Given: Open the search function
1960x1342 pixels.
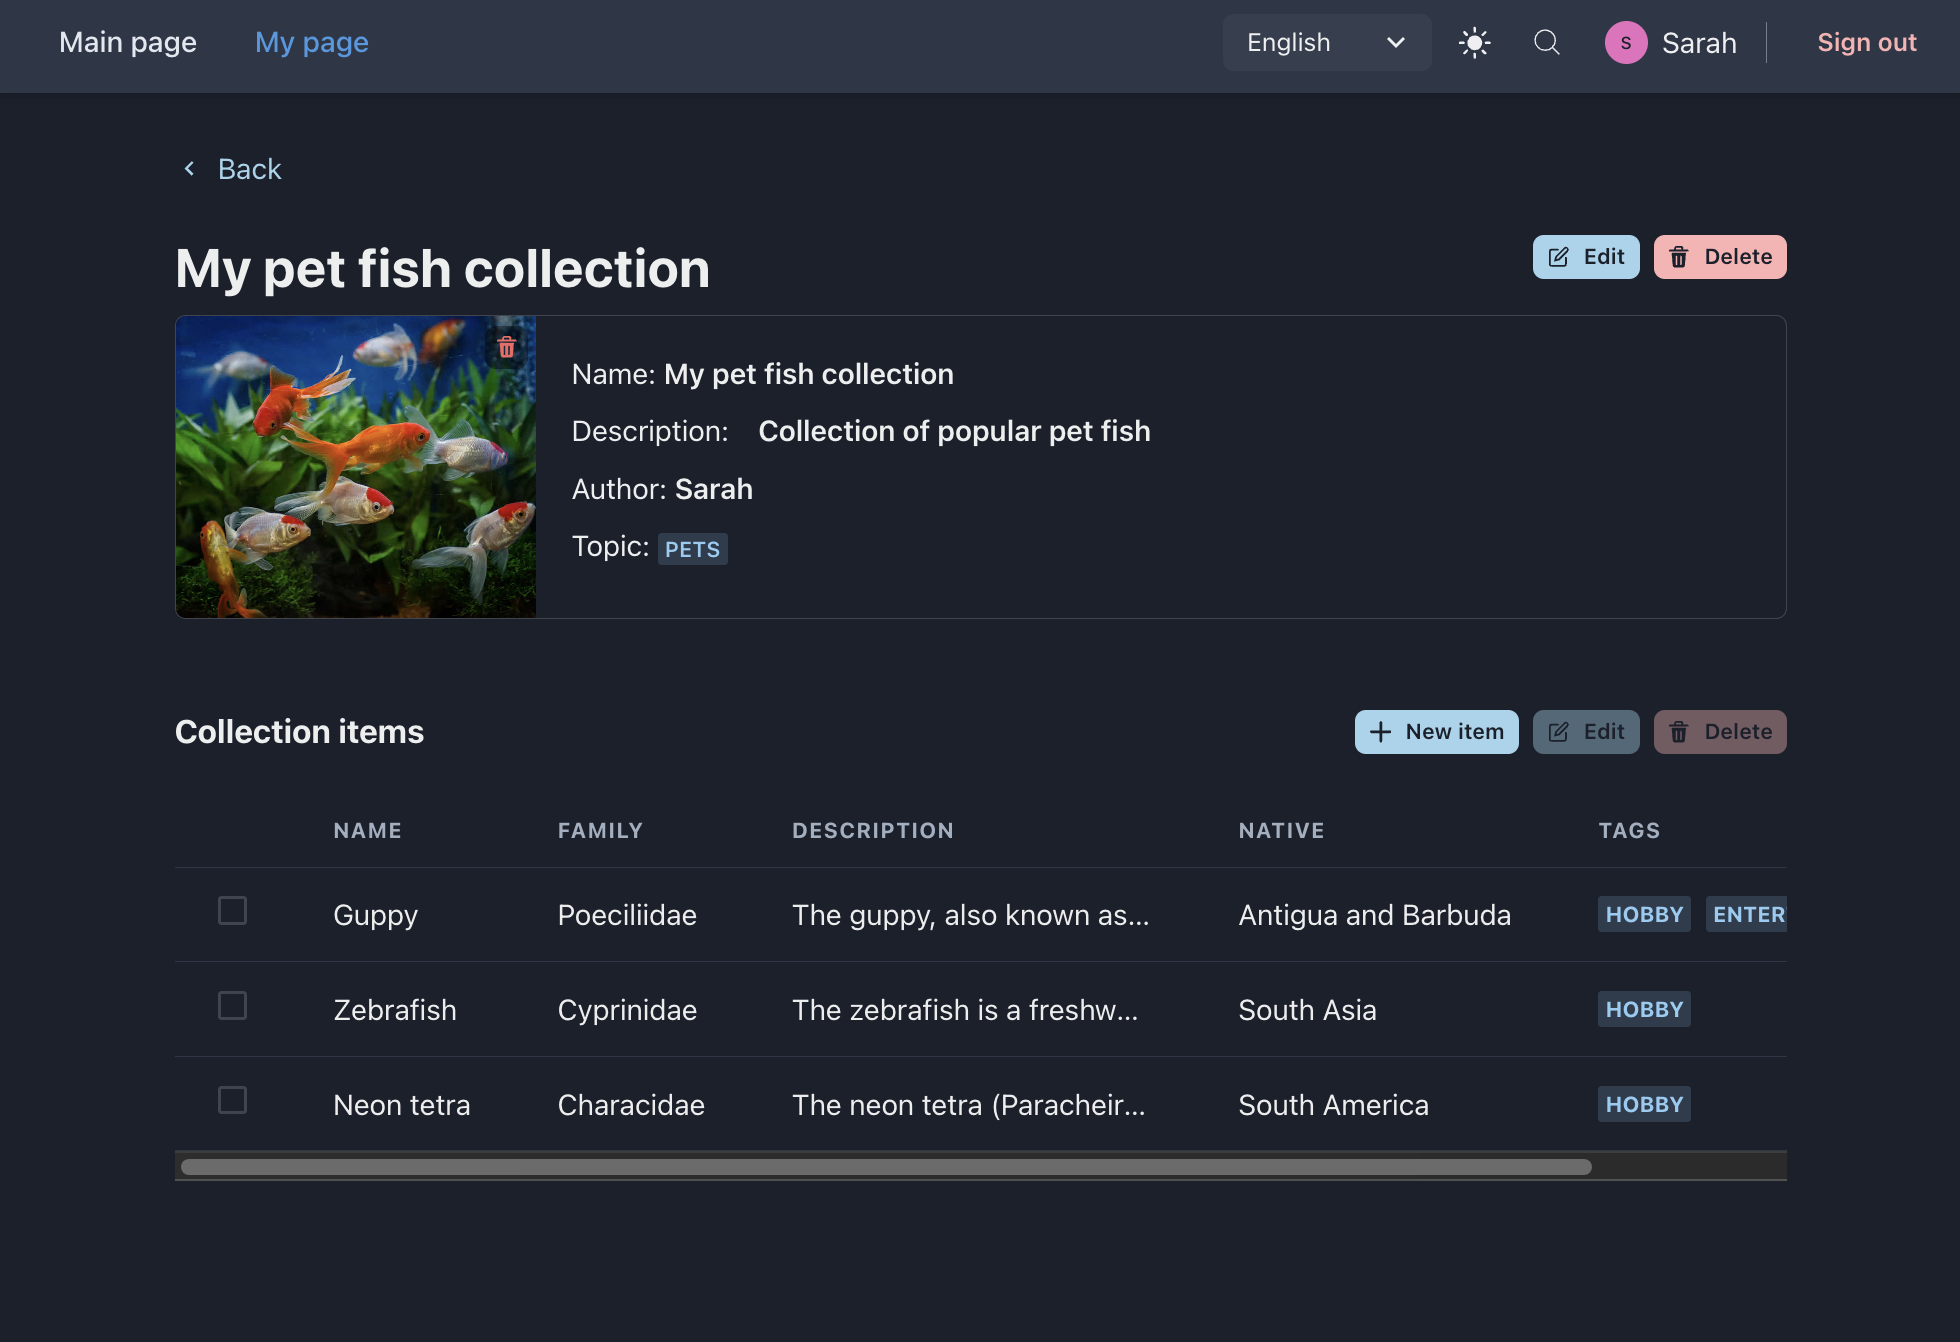Looking at the screenshot, I should (1546, 42).
